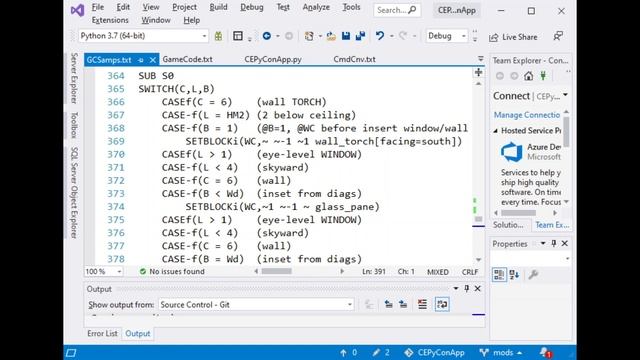The image size is (640, 360).
Task: Switch to GameCode.txt tab
Action: coord(187,60)
